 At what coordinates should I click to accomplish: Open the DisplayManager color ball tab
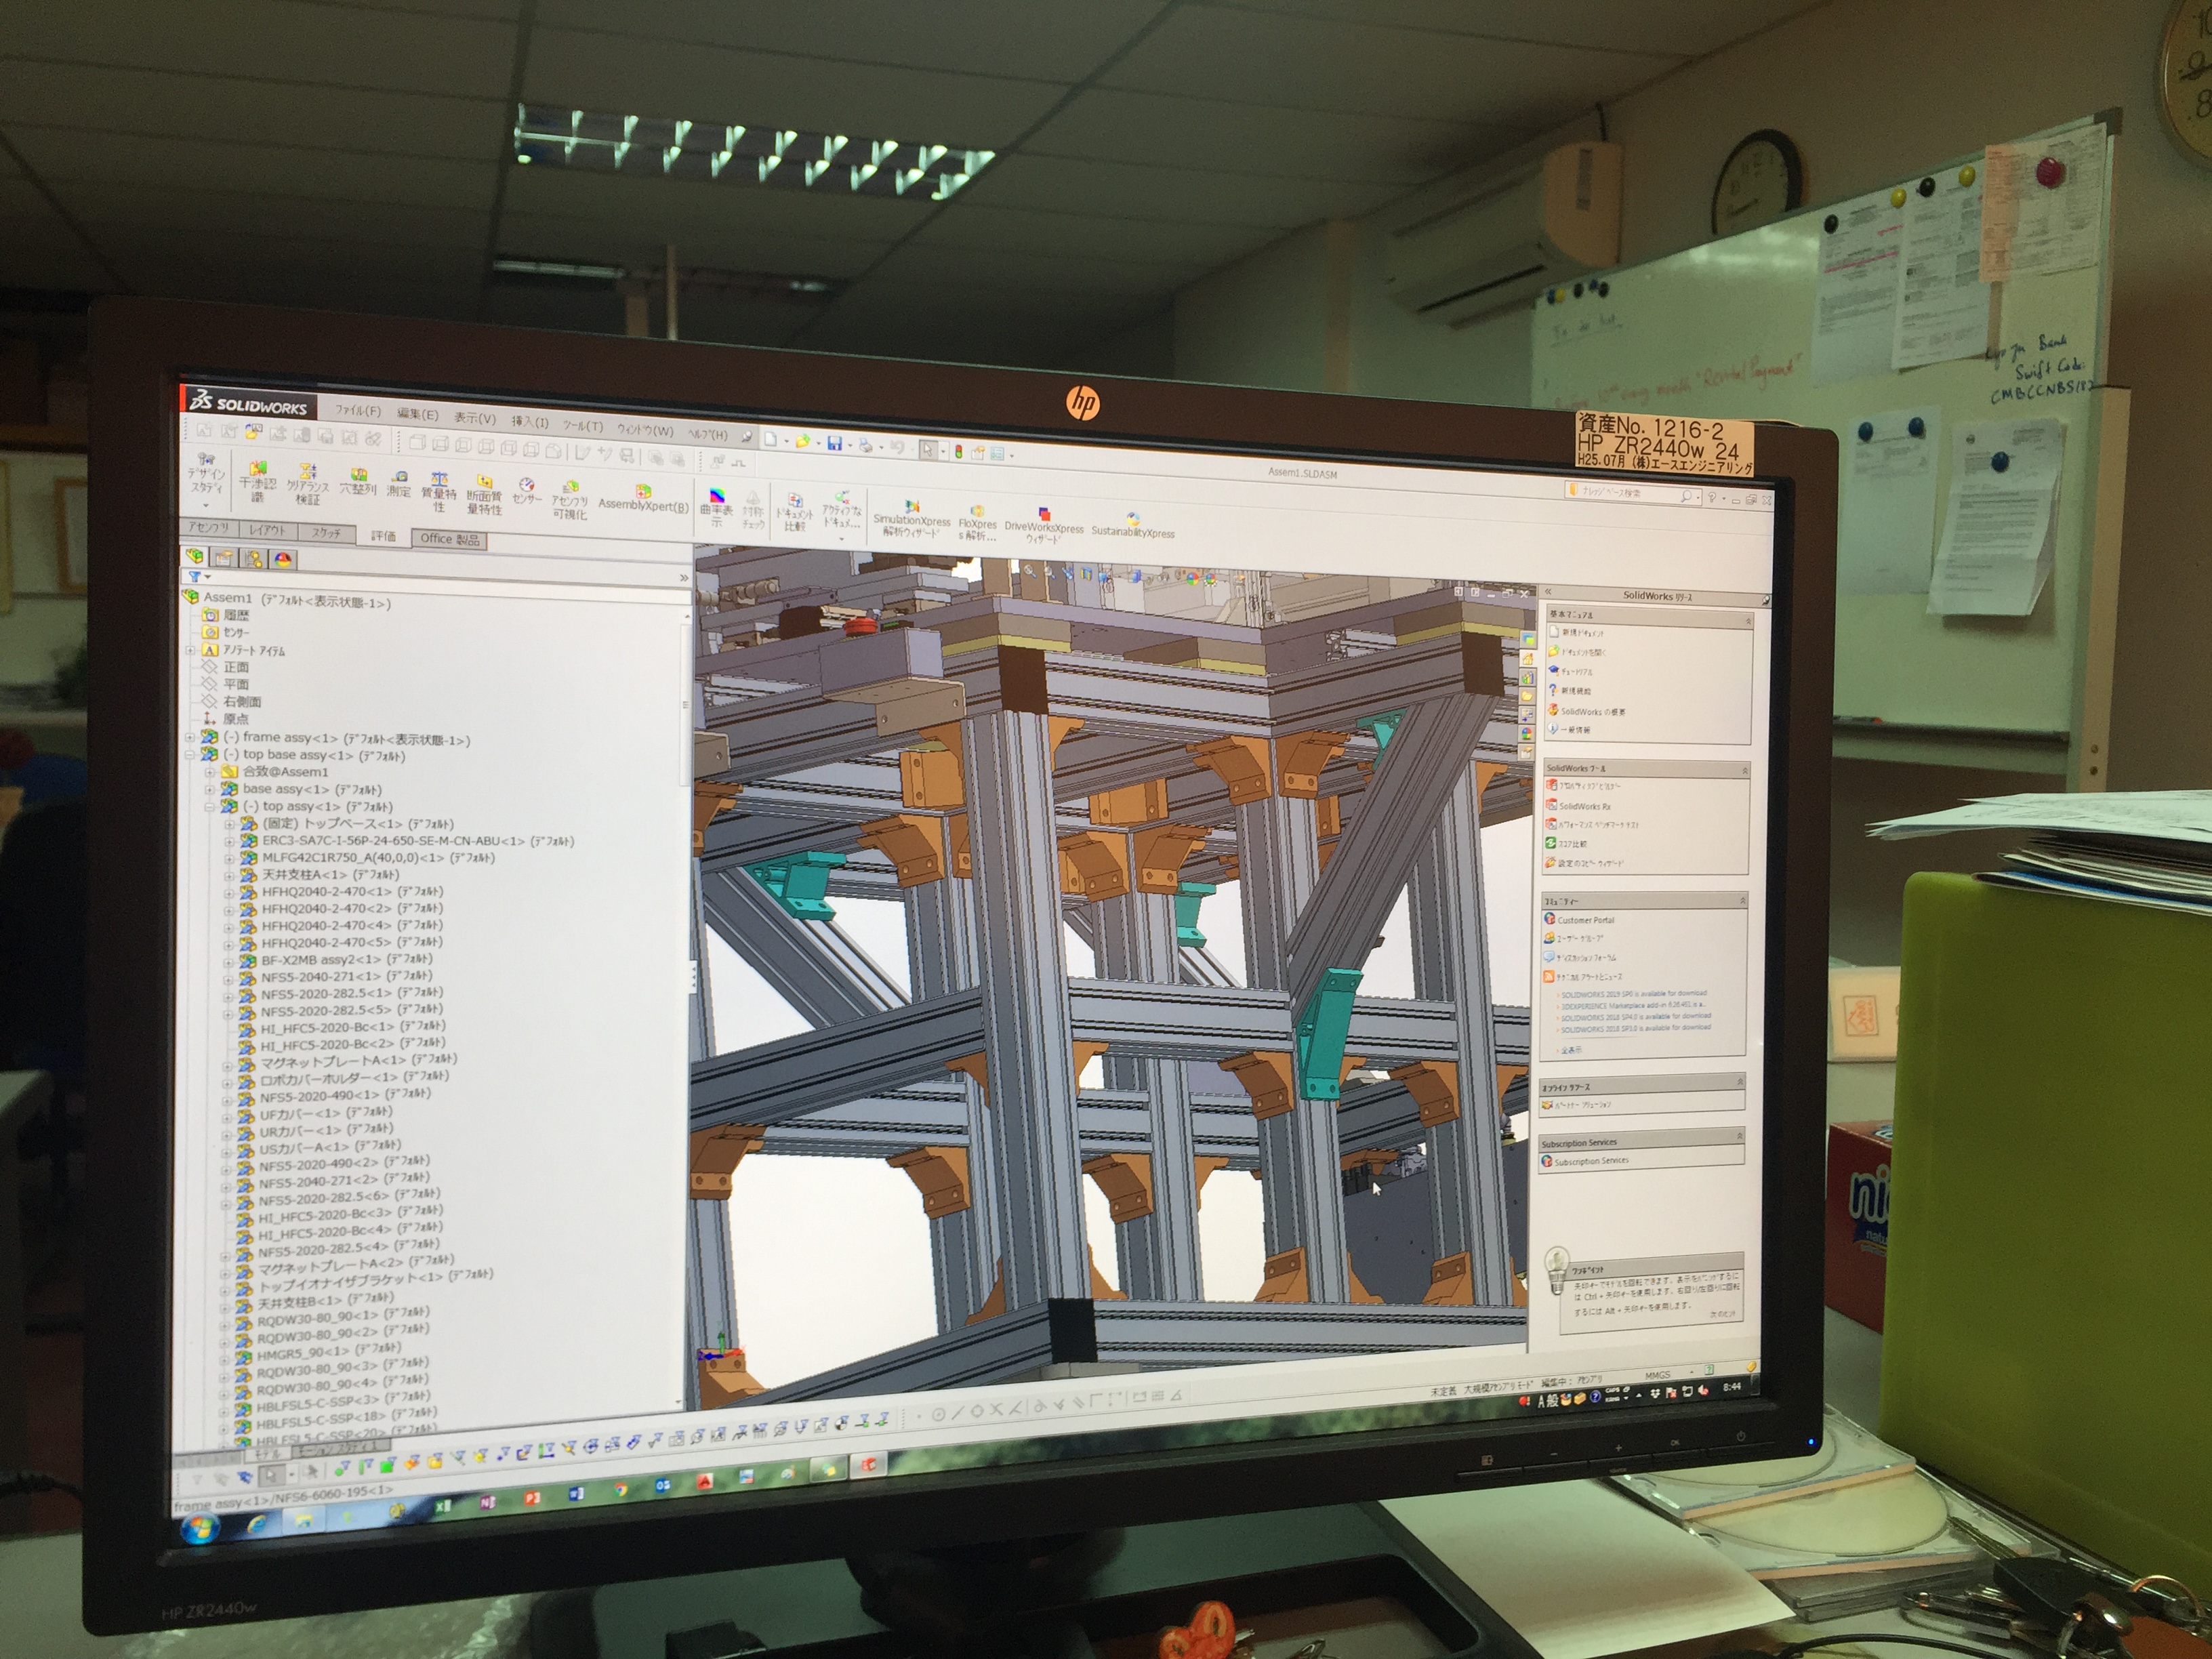tap(283, 559)
